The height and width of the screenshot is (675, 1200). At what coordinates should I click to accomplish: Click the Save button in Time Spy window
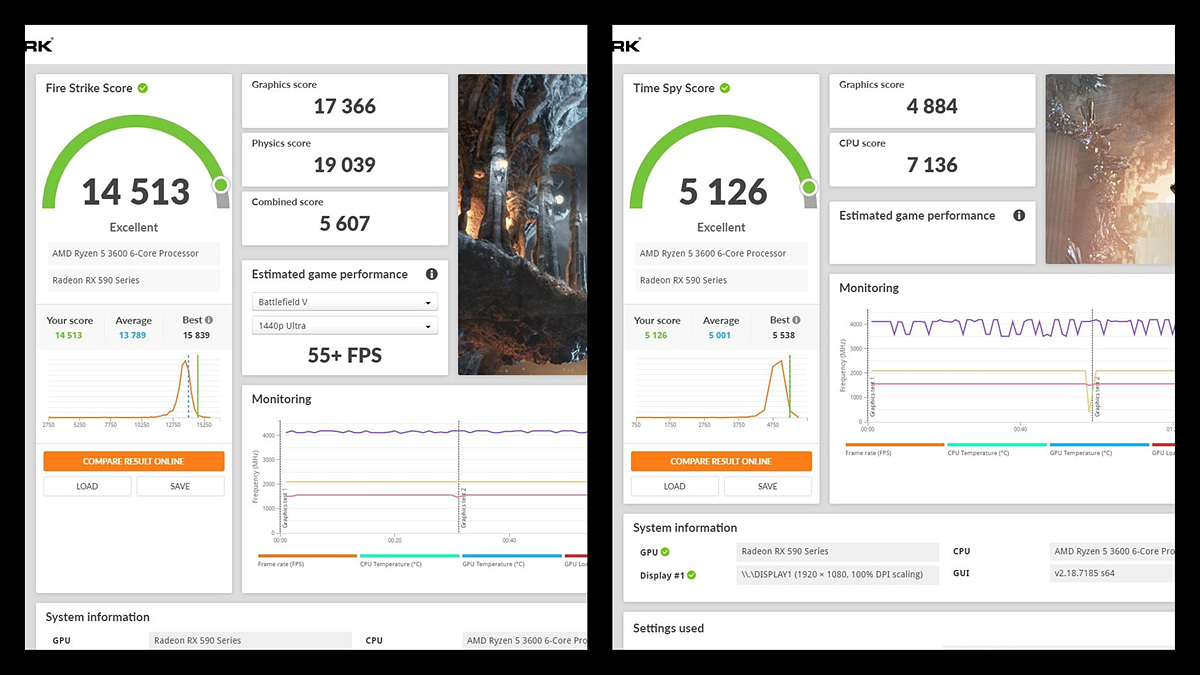(x=767, y=486)
